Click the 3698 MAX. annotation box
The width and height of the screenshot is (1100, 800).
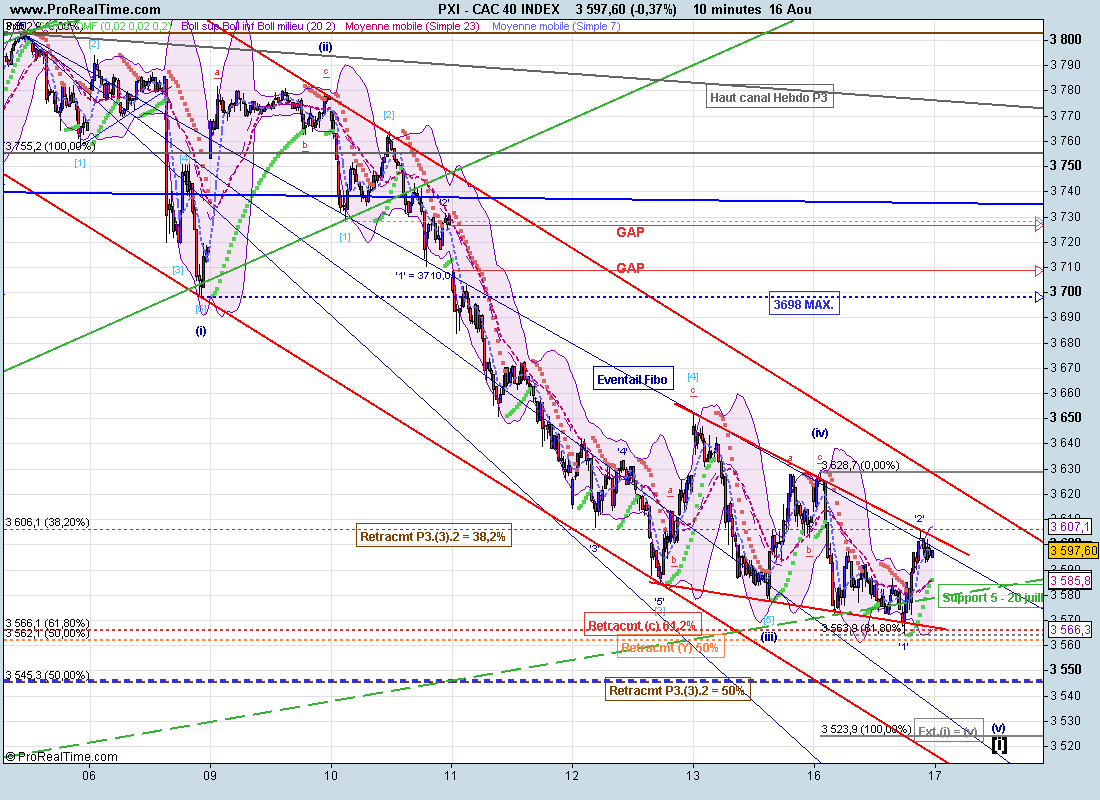[804, 304]
